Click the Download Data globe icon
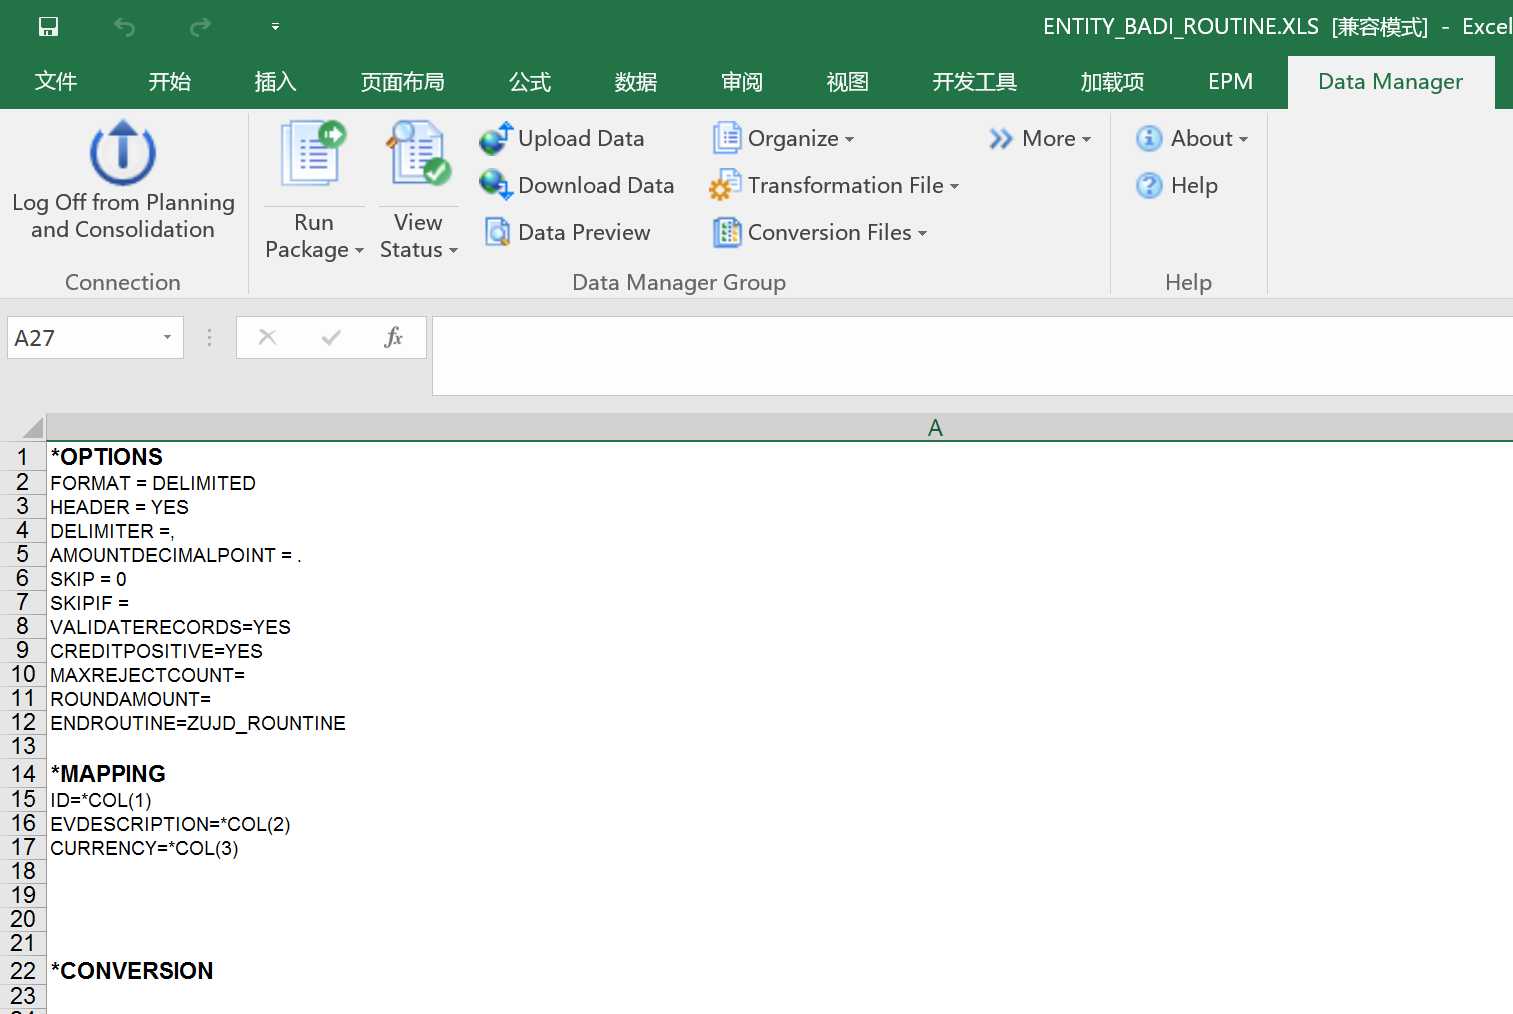 496,185
